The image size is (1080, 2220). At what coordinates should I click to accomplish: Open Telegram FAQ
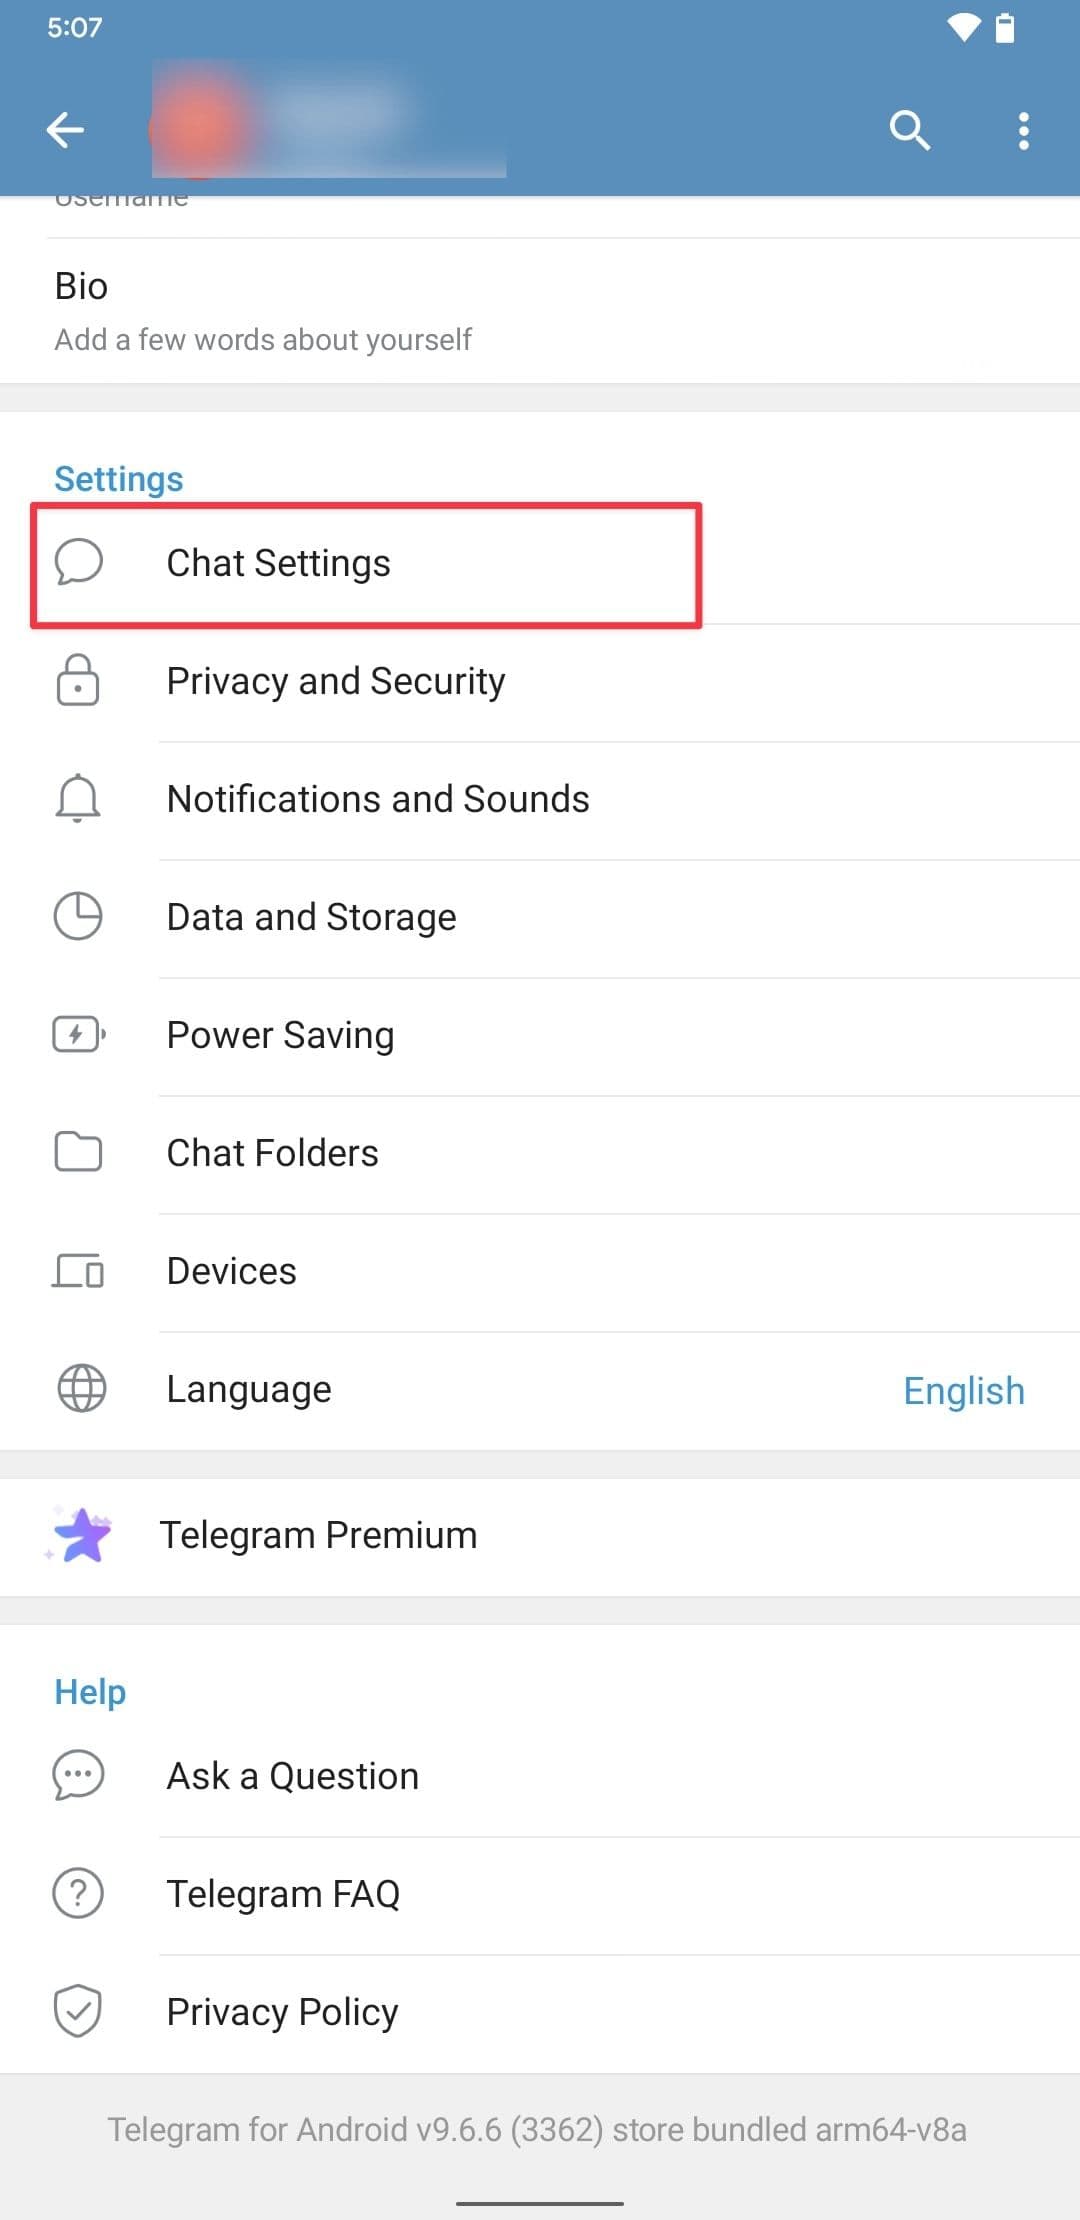pos(283,1895)
